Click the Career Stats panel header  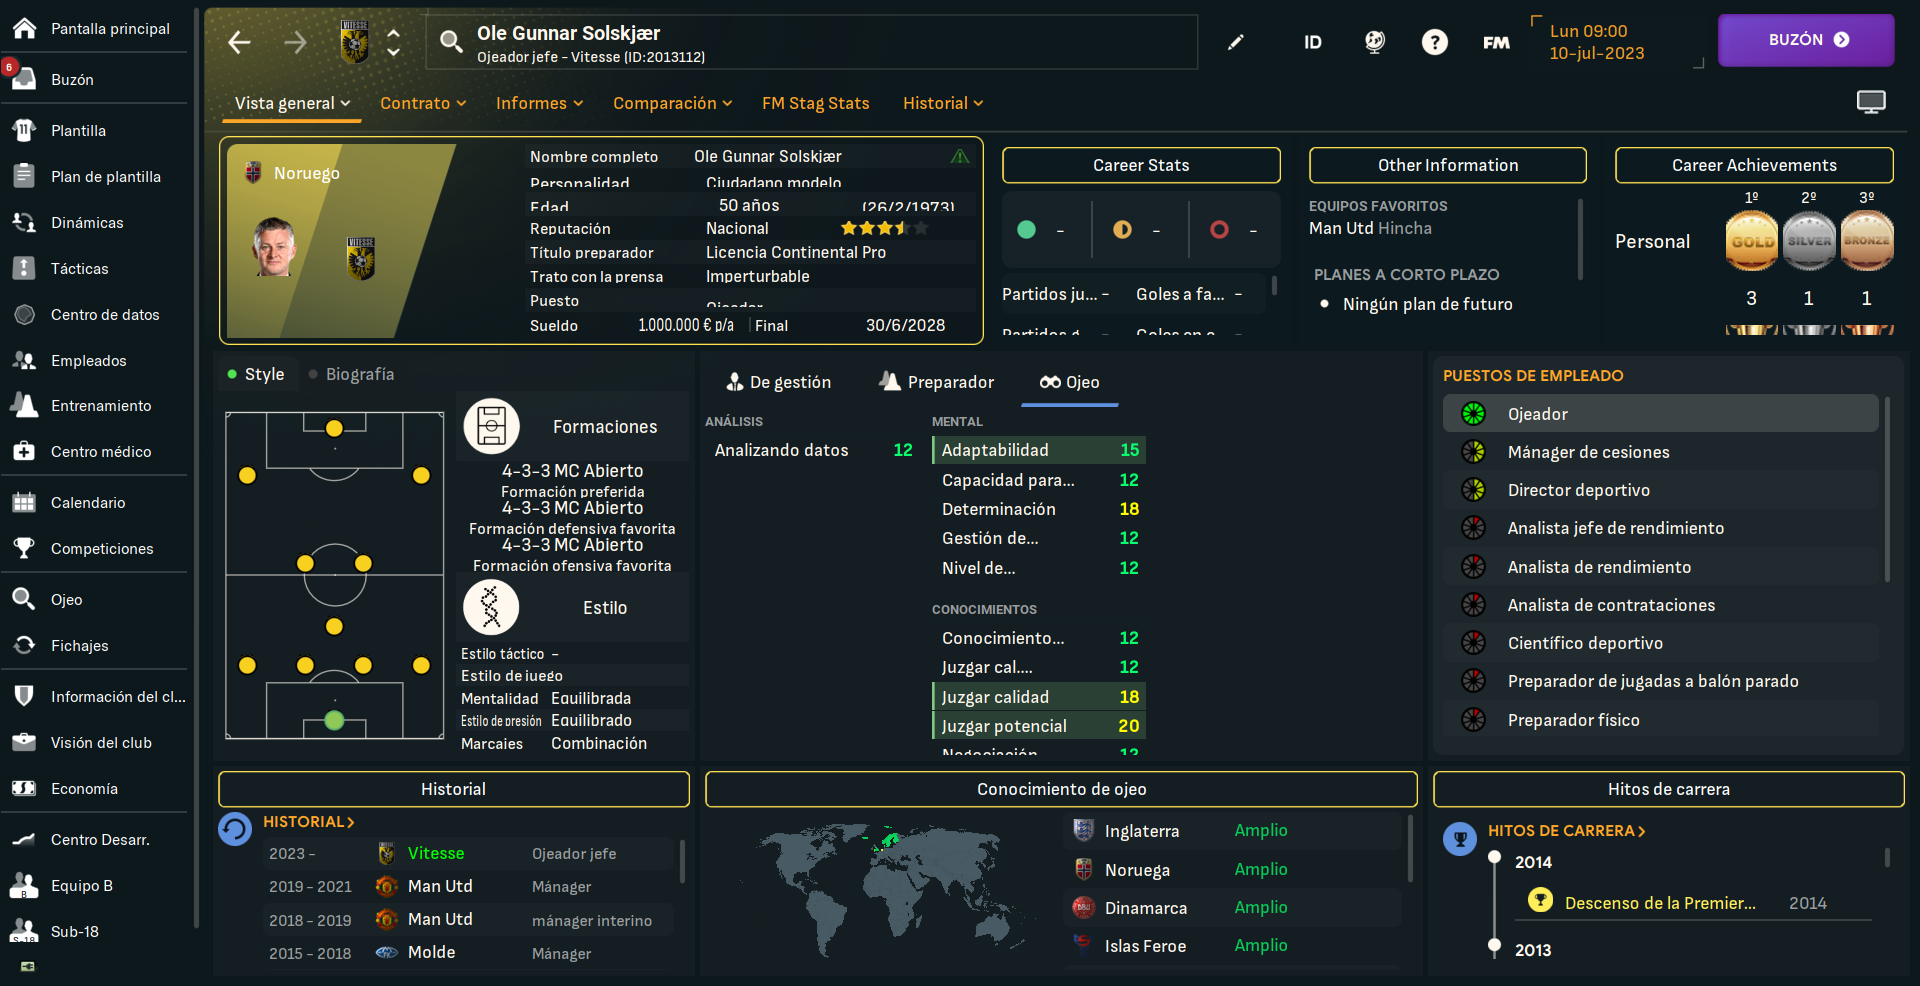[x=1141, y=165]
